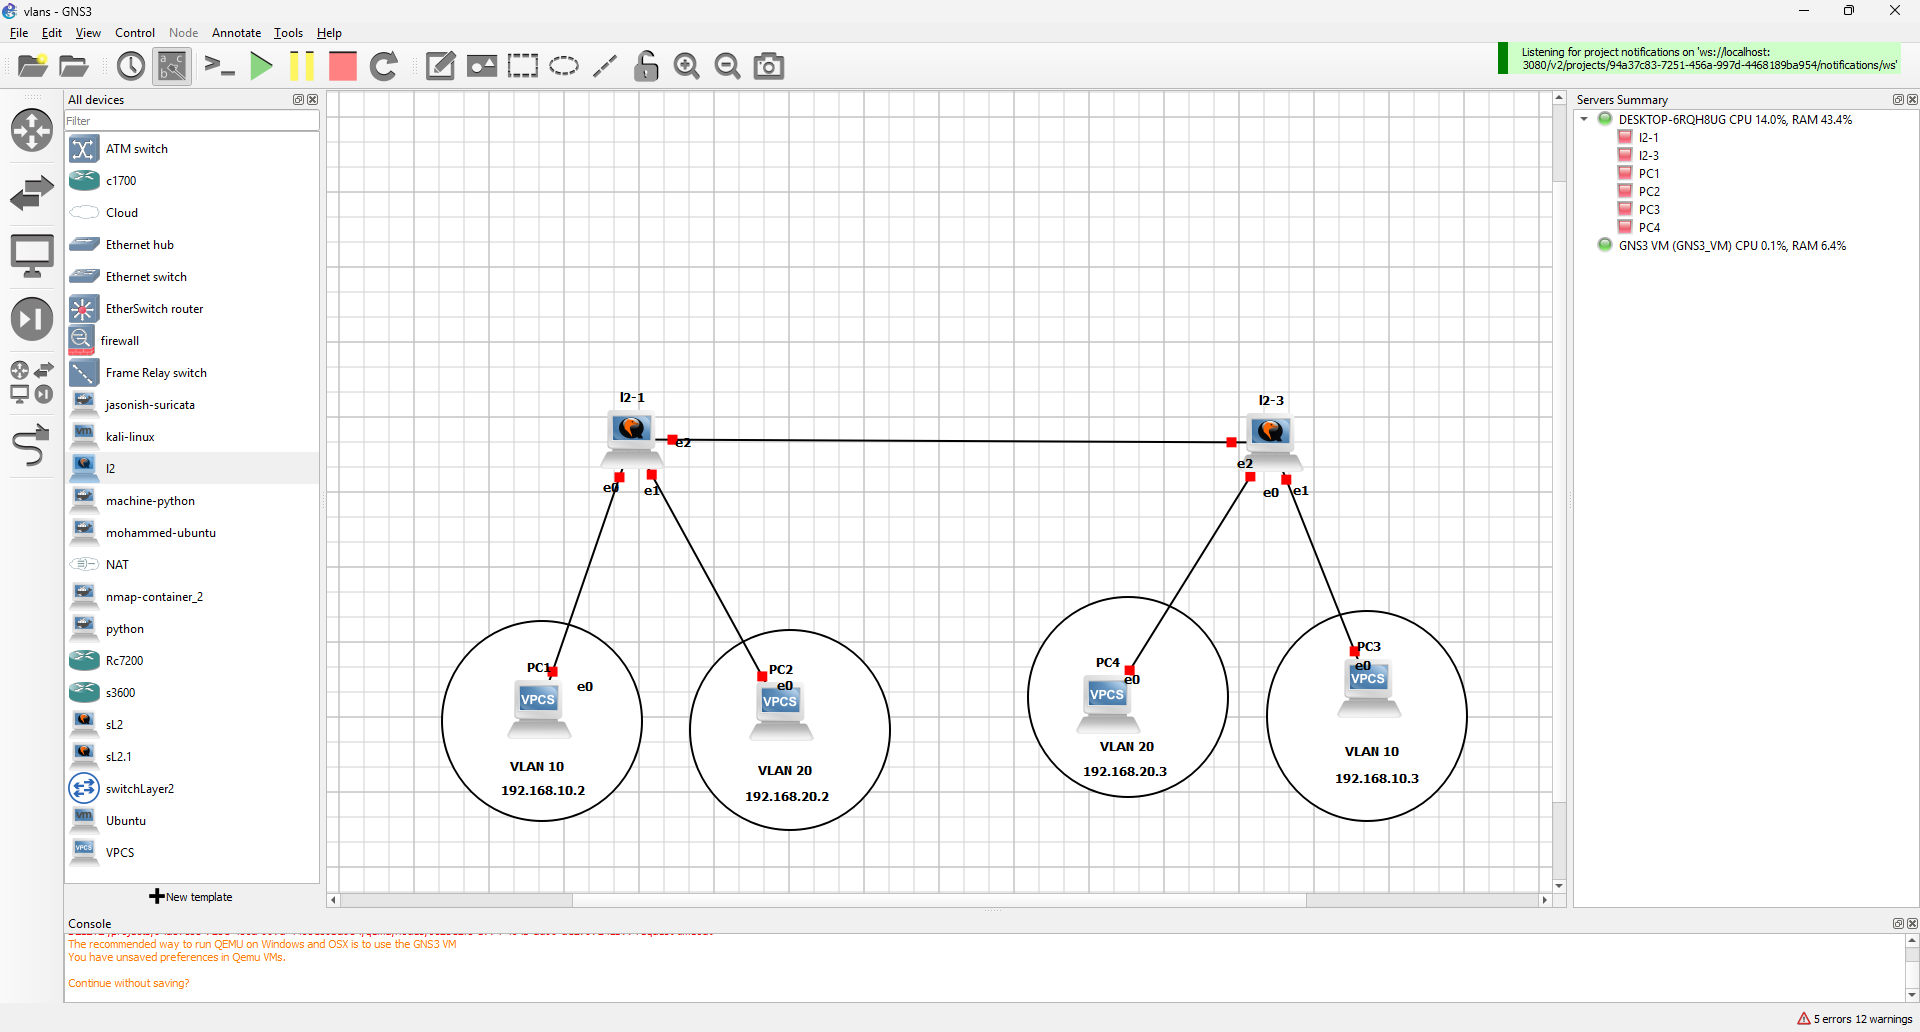Select the PC2 VPCS node
Screen dimensions: 1920x1032
click(781, 711)
